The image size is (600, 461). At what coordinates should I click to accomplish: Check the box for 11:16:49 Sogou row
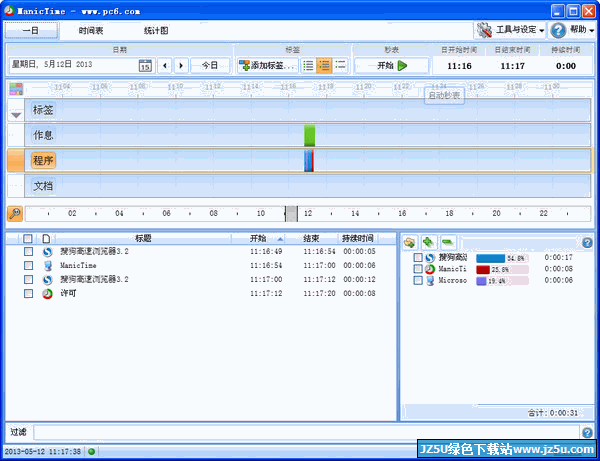(x=28, y=252)
